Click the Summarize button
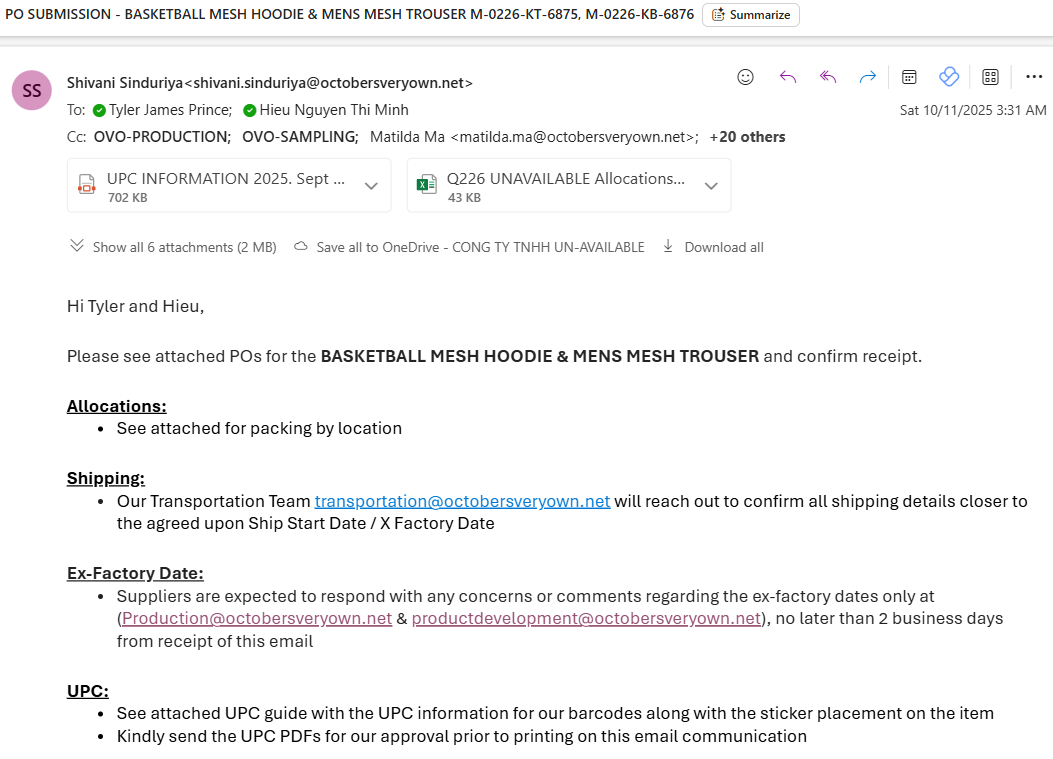Screen dimensions: 1053x759 tap(751, 15)
